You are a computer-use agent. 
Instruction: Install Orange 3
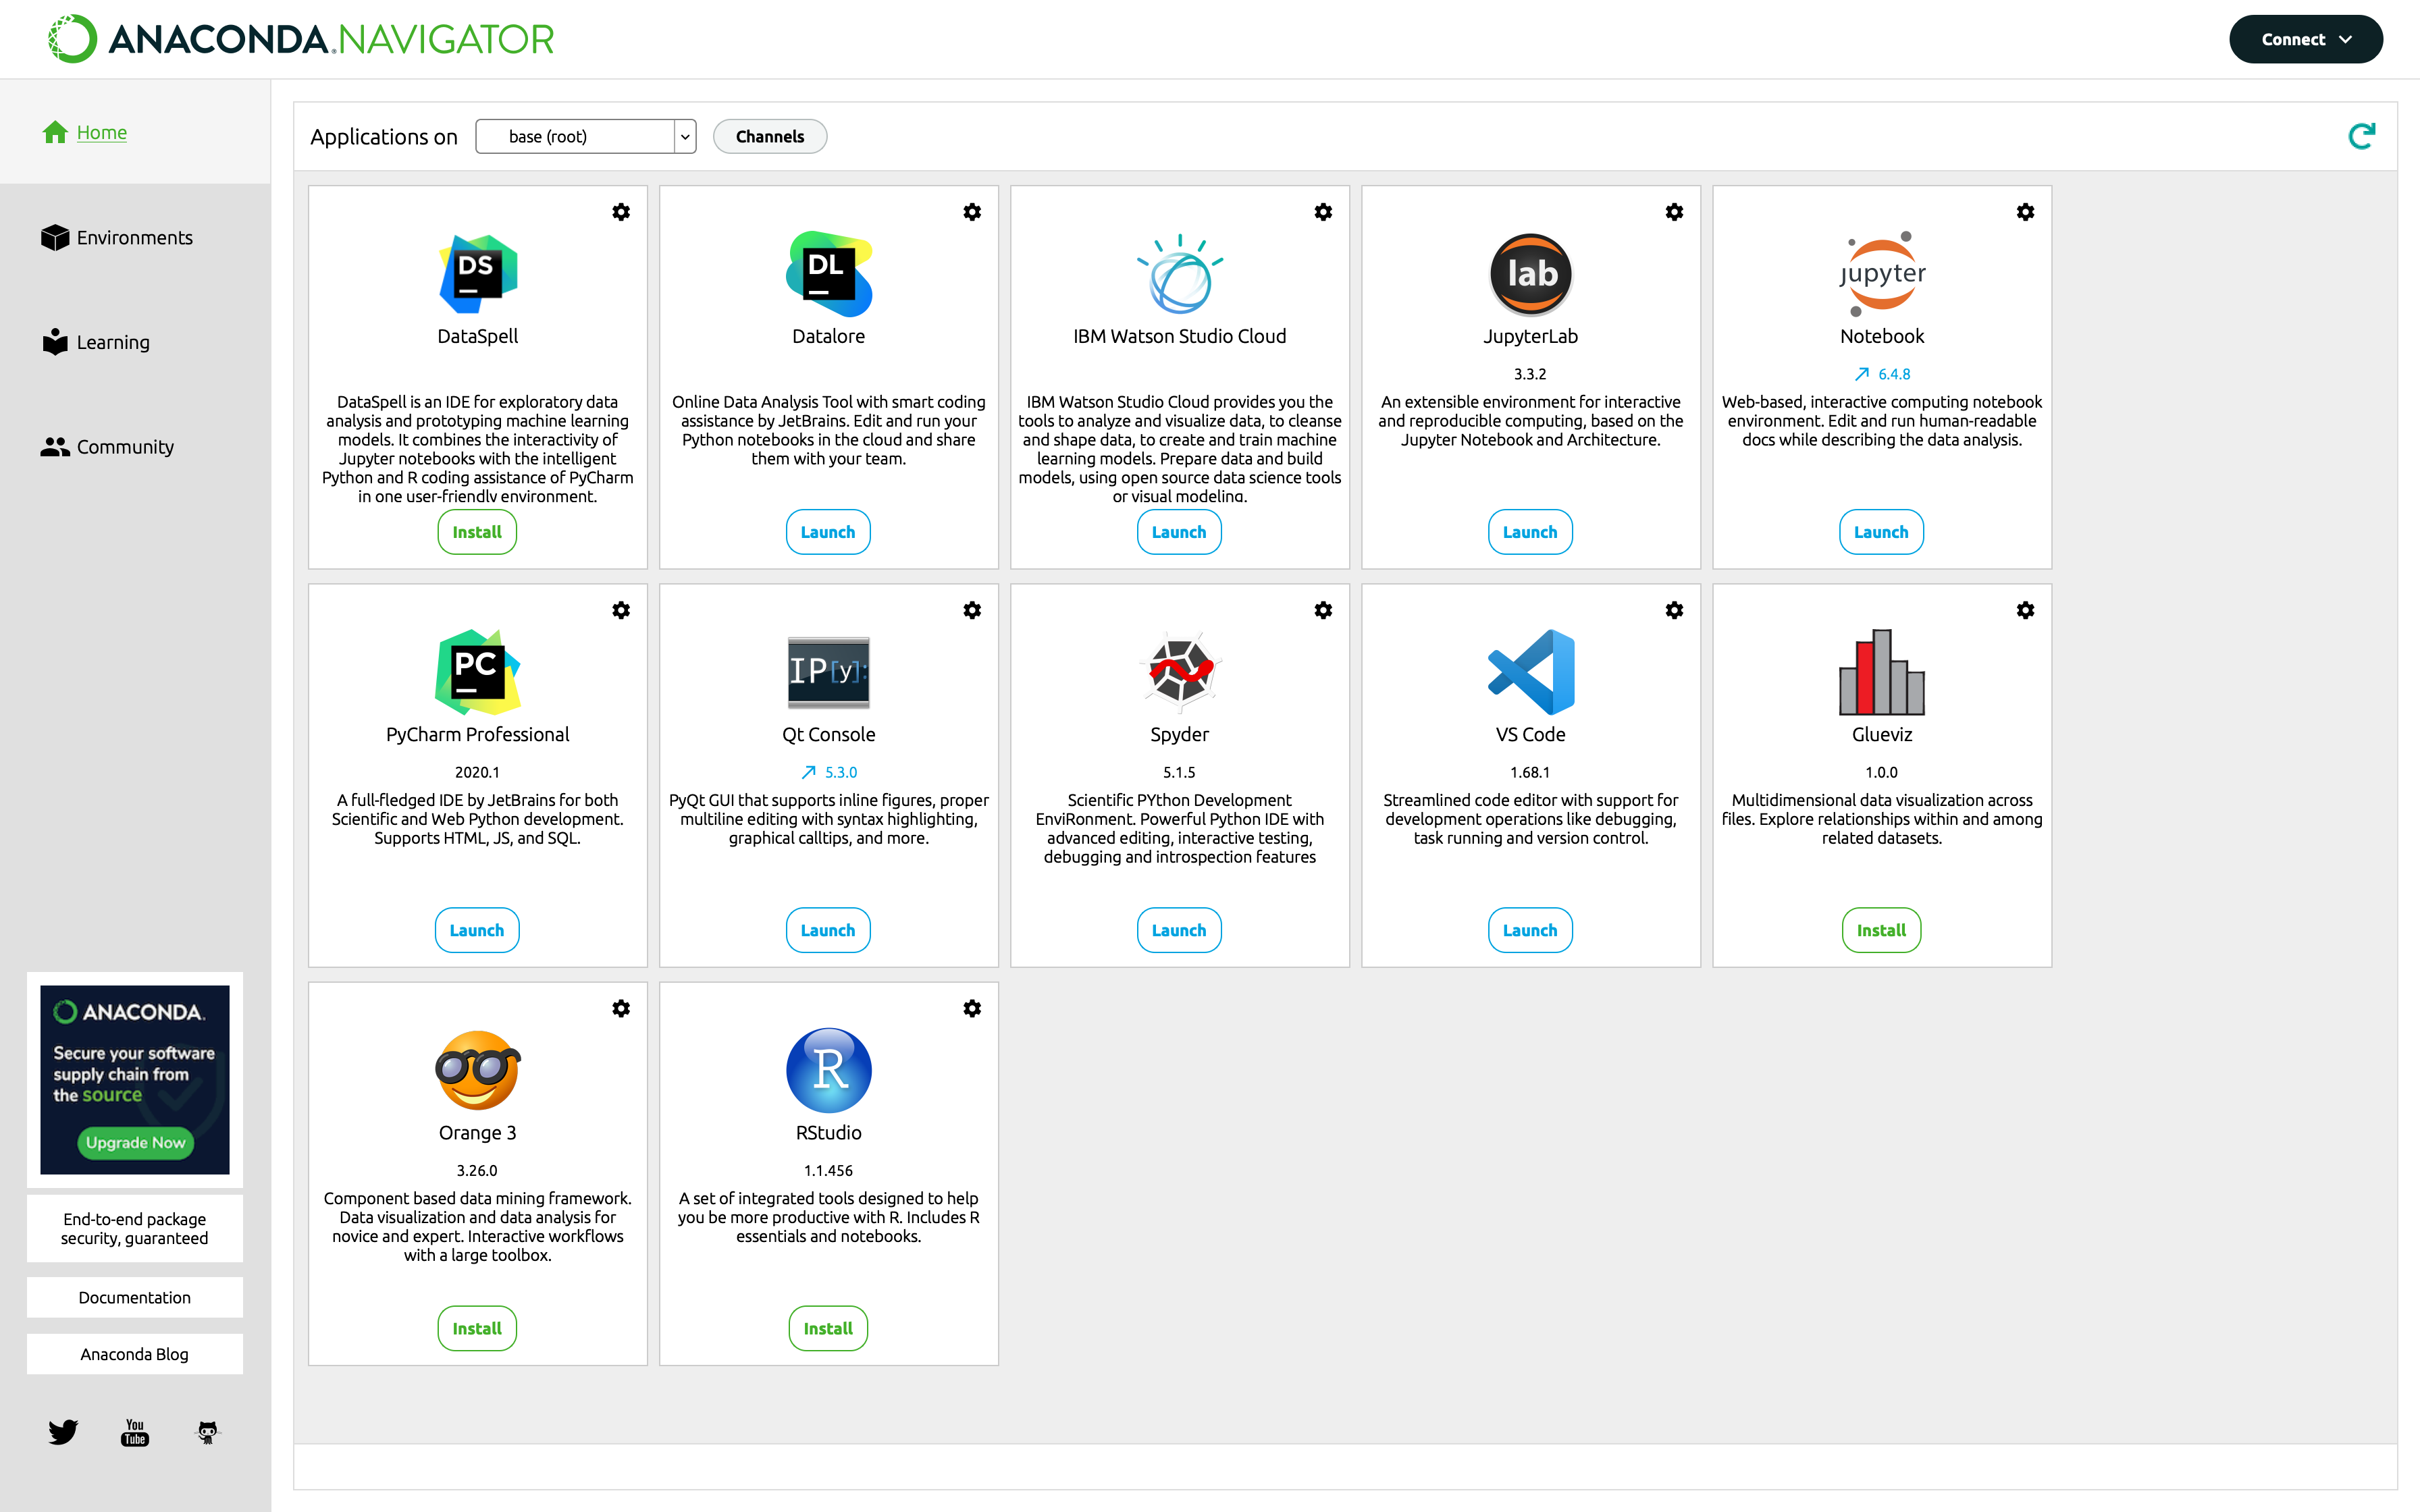pos(477,1328)
